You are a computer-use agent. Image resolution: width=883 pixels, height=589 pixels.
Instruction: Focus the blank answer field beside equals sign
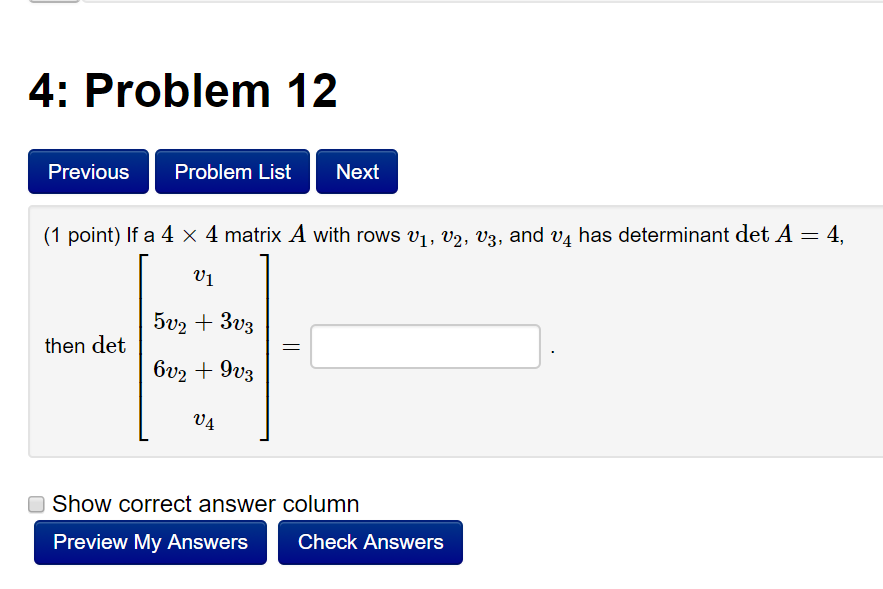tap(424, 345)
